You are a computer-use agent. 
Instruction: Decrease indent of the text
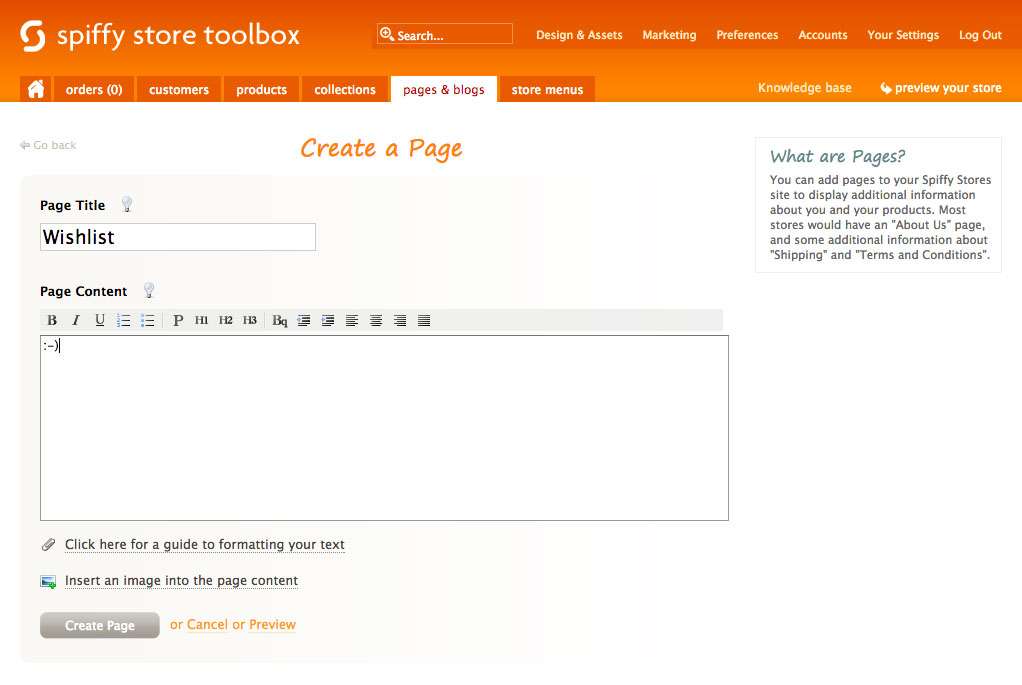304,320
